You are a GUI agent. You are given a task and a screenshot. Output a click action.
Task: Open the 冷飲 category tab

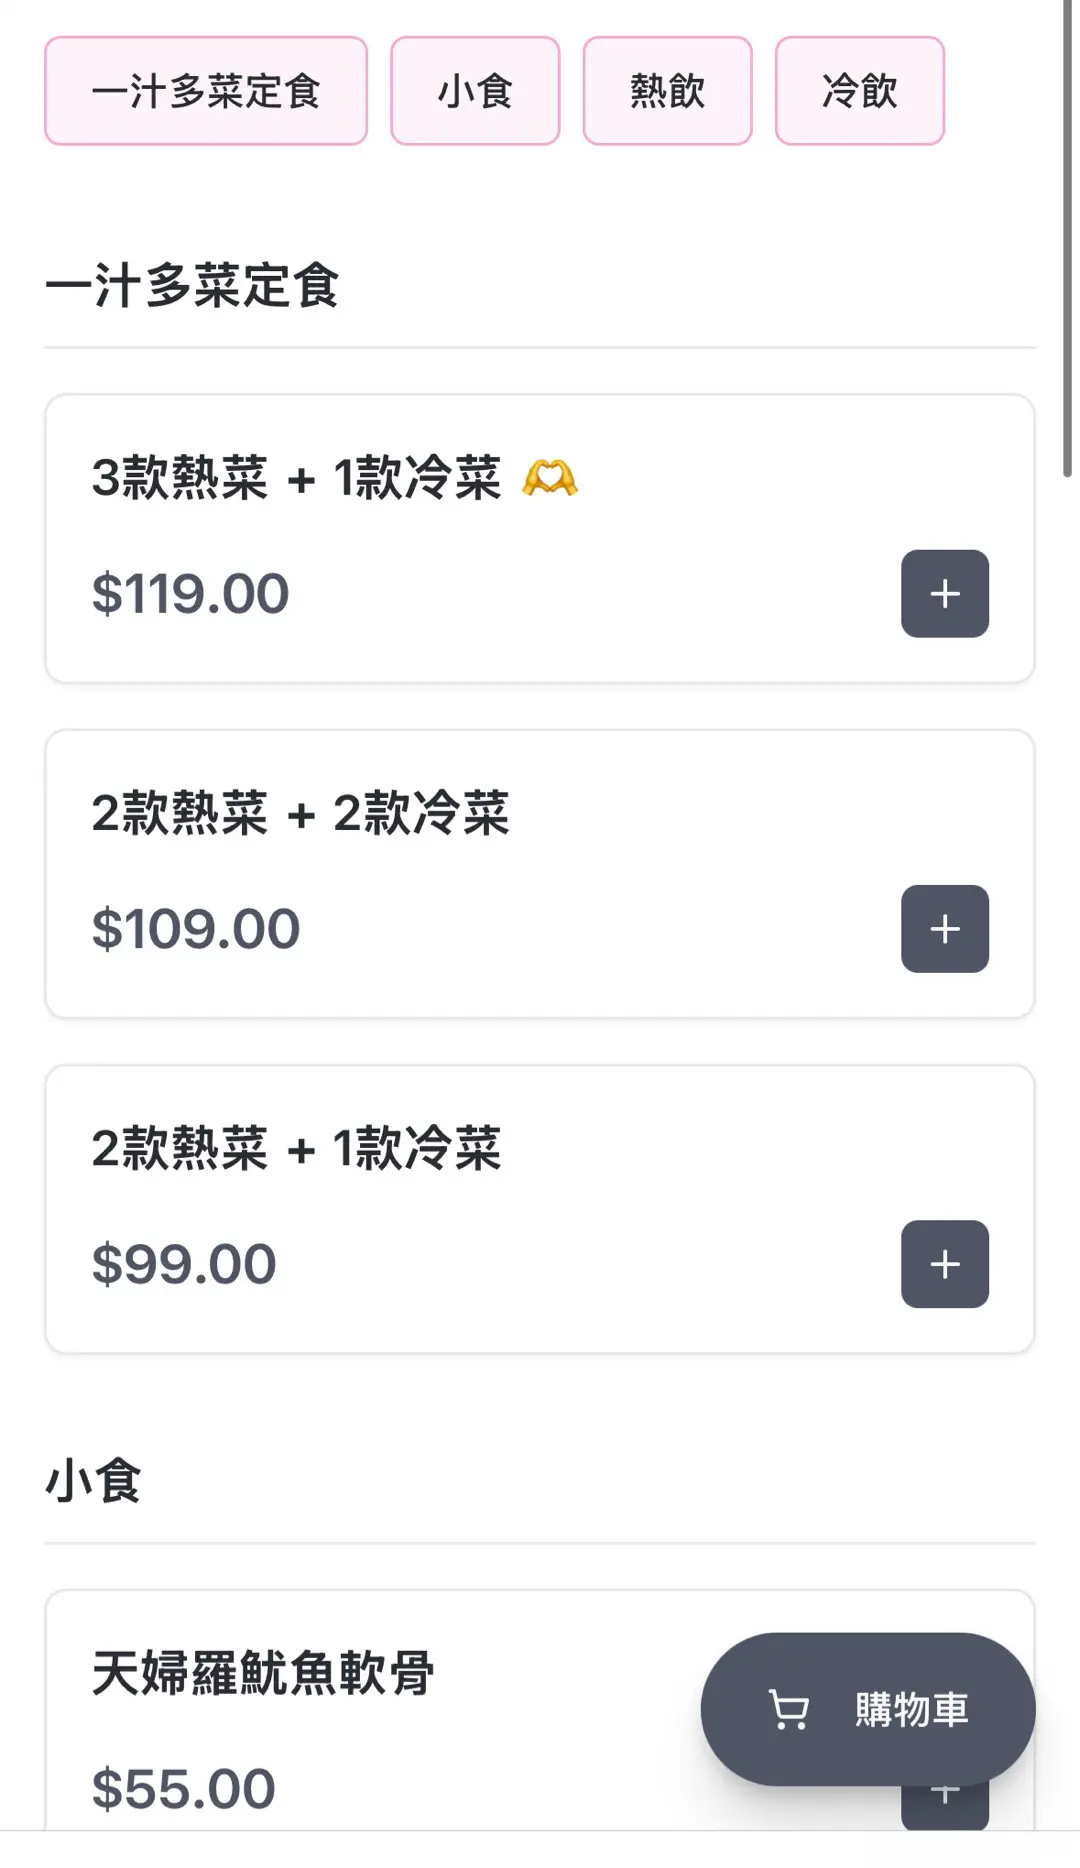859,91
